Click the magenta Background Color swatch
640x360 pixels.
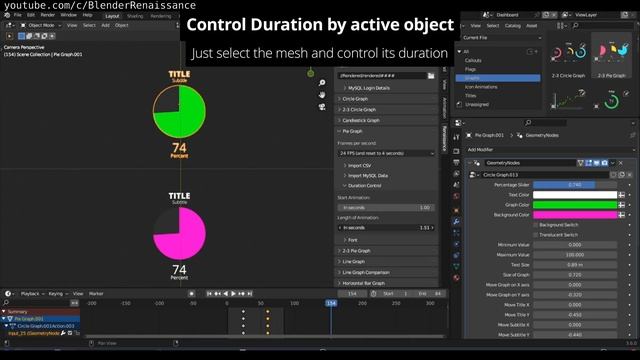(575, 215)
